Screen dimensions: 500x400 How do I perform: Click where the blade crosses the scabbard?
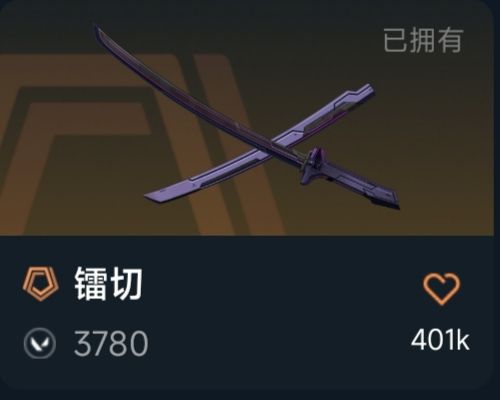tap(278, 143)
